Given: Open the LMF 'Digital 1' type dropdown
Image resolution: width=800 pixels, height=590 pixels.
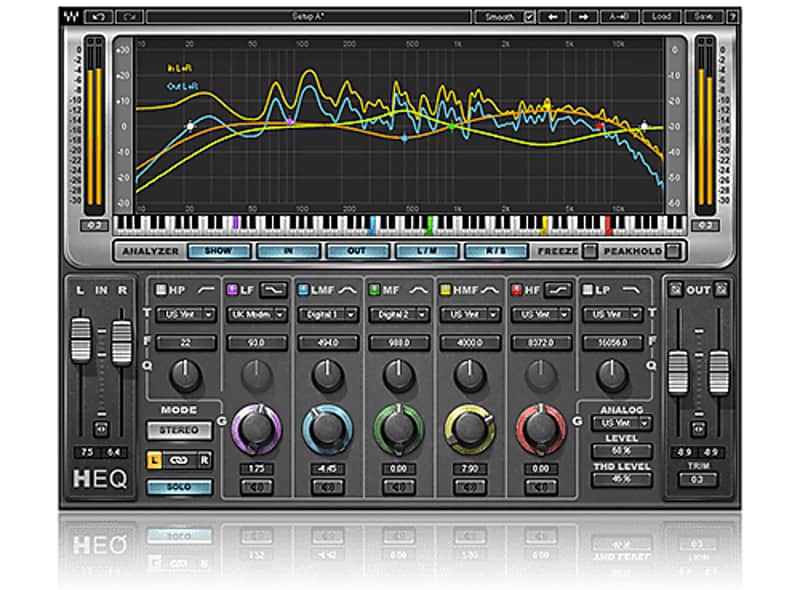Looking at the screenshot, I should click(328, 314).
